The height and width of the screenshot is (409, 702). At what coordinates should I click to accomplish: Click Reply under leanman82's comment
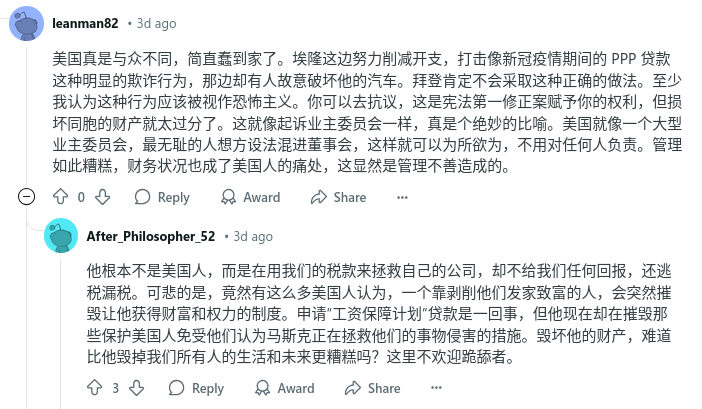tap(162, 197)
